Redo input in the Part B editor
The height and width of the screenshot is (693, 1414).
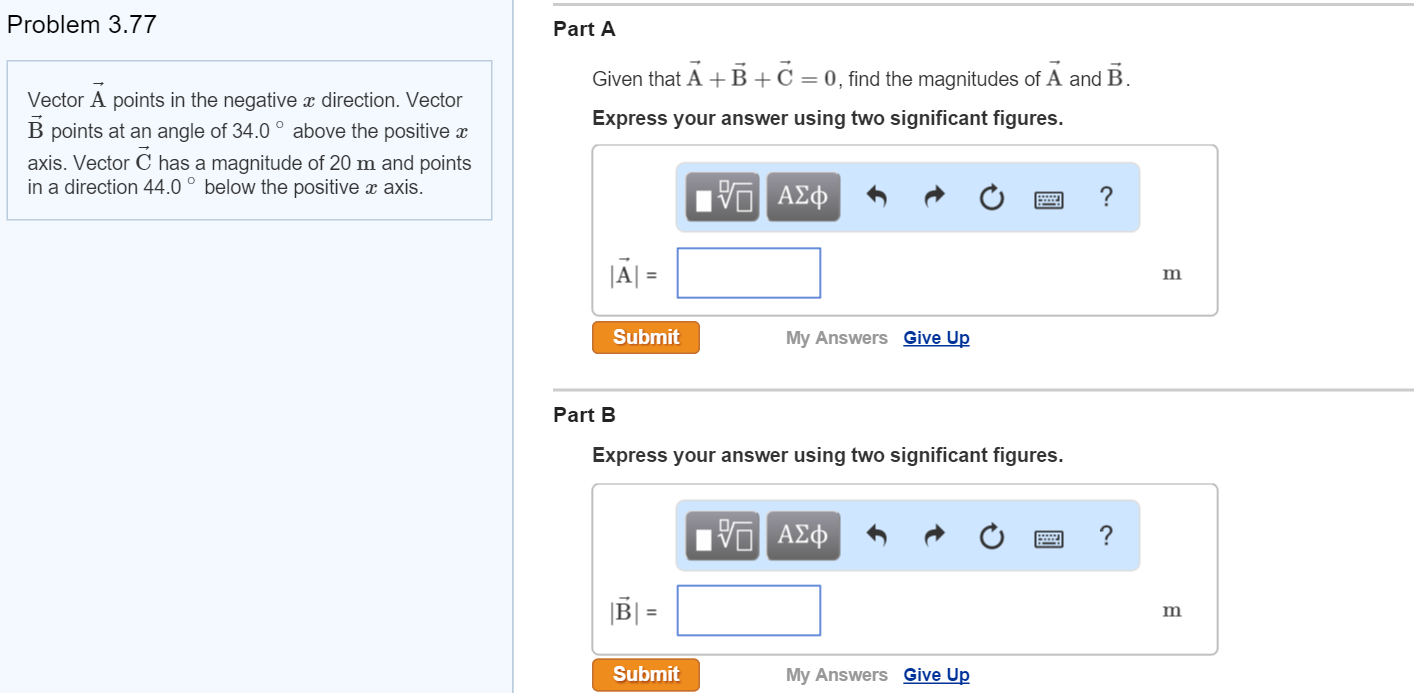coord(932,535)
